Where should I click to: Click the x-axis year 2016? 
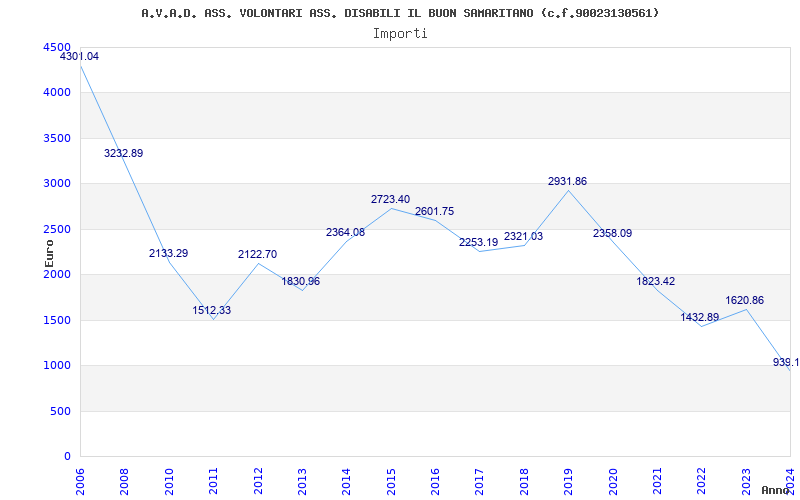(x=435, y=481)
